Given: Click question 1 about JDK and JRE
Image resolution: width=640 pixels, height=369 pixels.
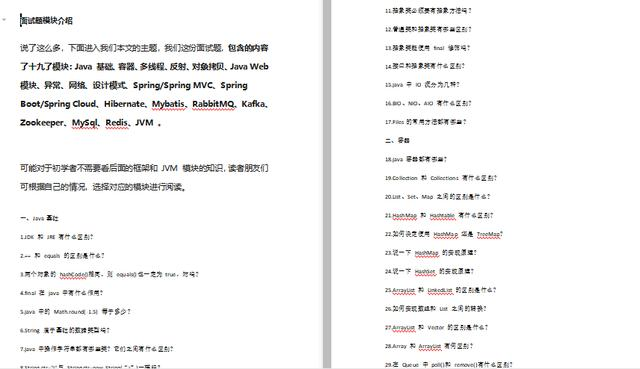Looking at the screenshot, I should point(57,237).
